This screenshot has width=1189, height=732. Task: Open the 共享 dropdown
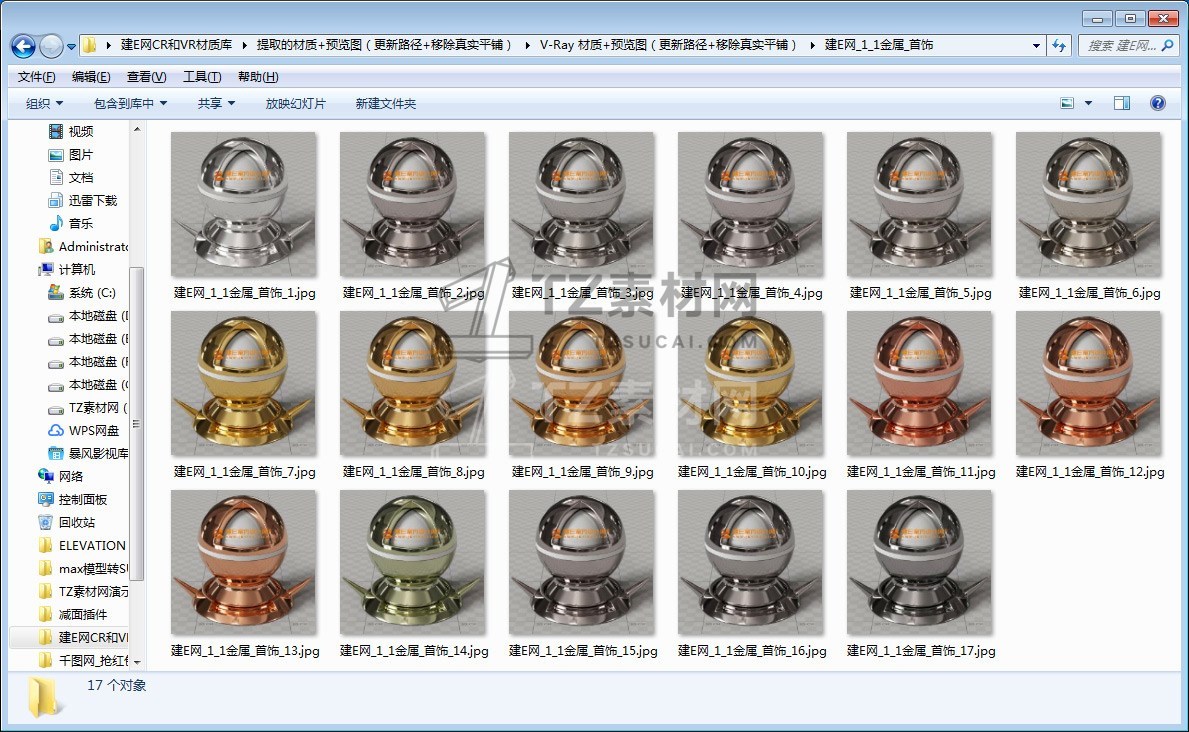tap(216, 103)
